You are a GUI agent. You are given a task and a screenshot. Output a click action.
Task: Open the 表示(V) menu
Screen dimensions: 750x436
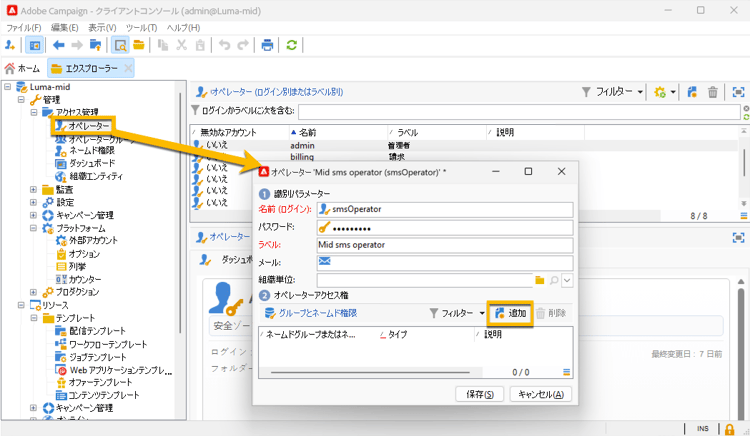(102, 28)
